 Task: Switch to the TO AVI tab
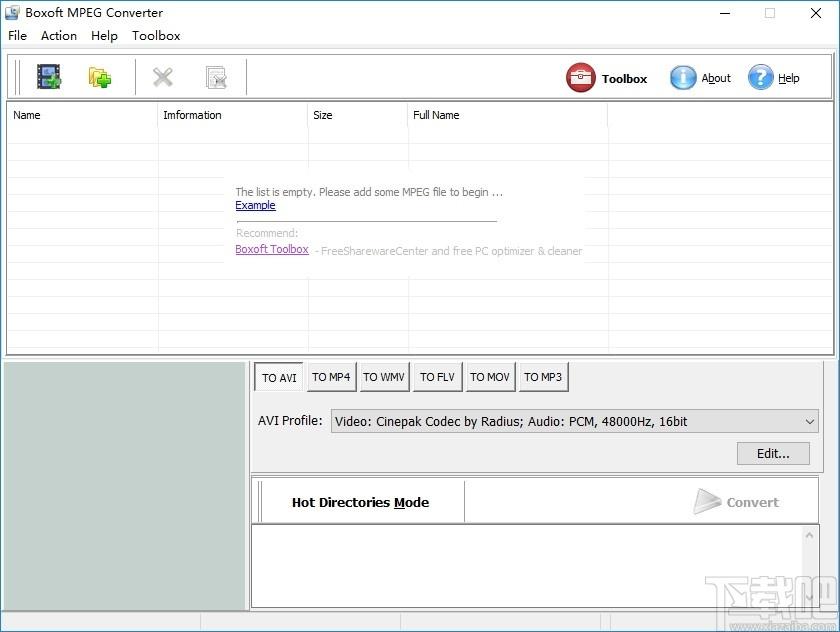(x=279, y=378)
